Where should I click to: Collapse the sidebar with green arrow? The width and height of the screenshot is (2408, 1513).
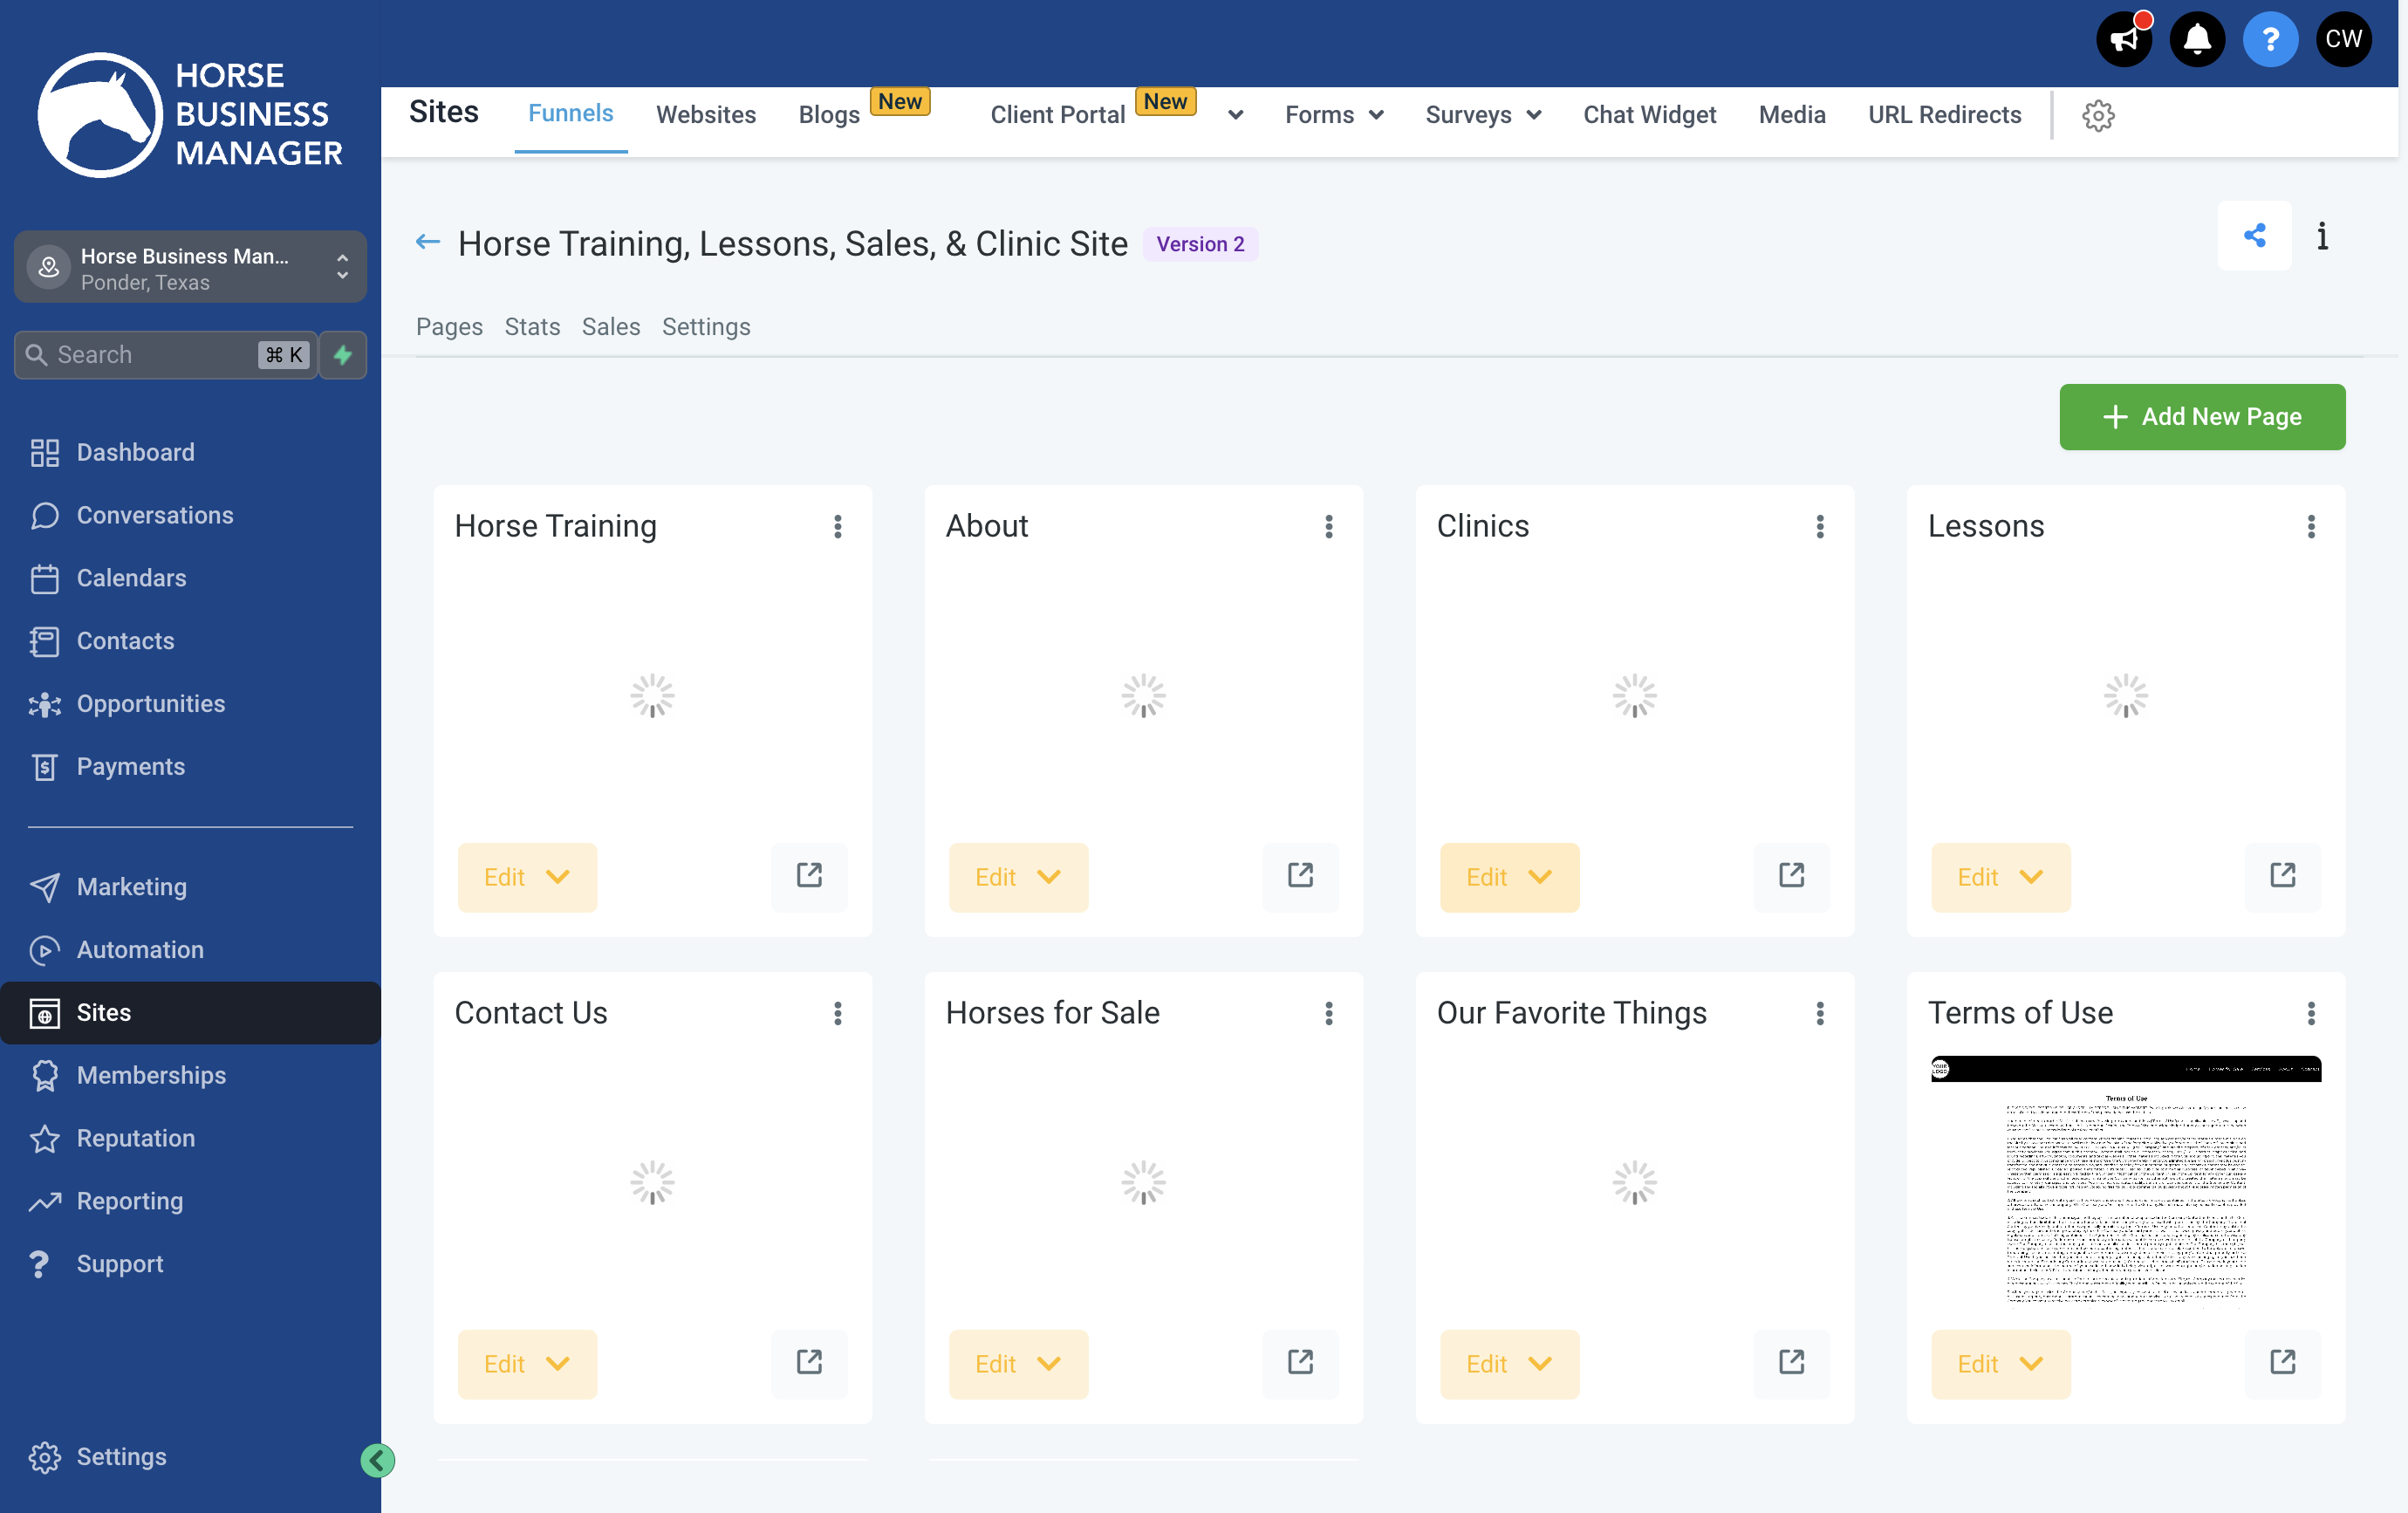377,1459
